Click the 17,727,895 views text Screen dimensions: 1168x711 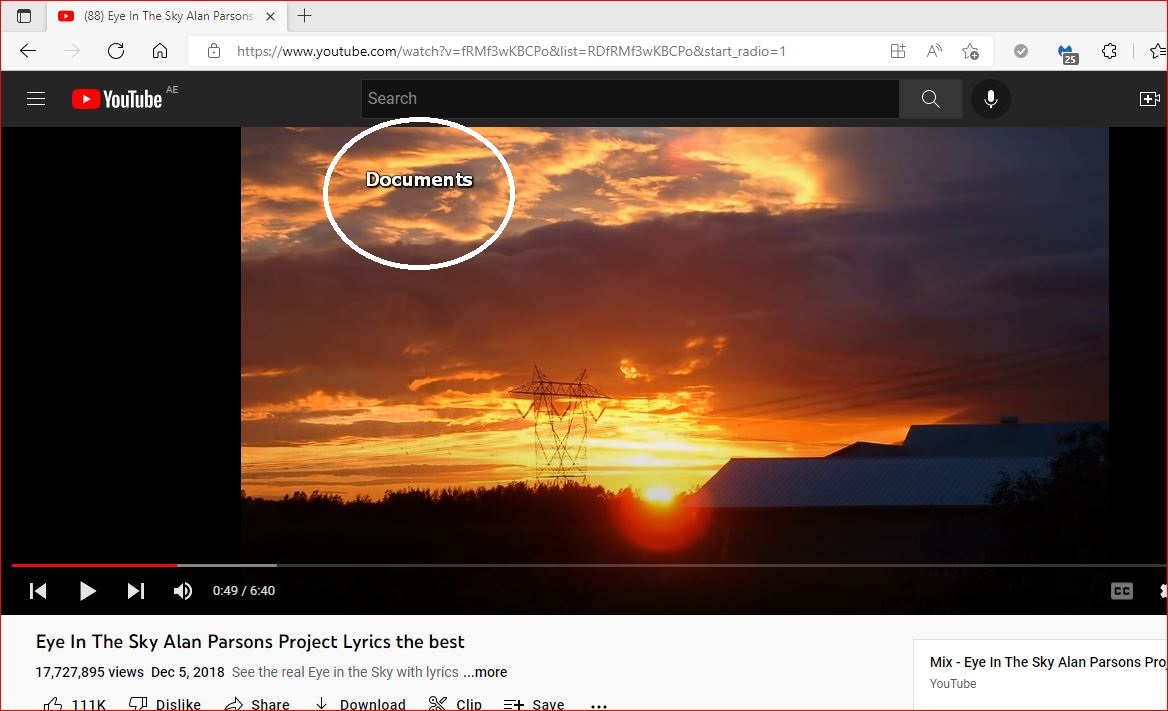(x=89, y=672)
